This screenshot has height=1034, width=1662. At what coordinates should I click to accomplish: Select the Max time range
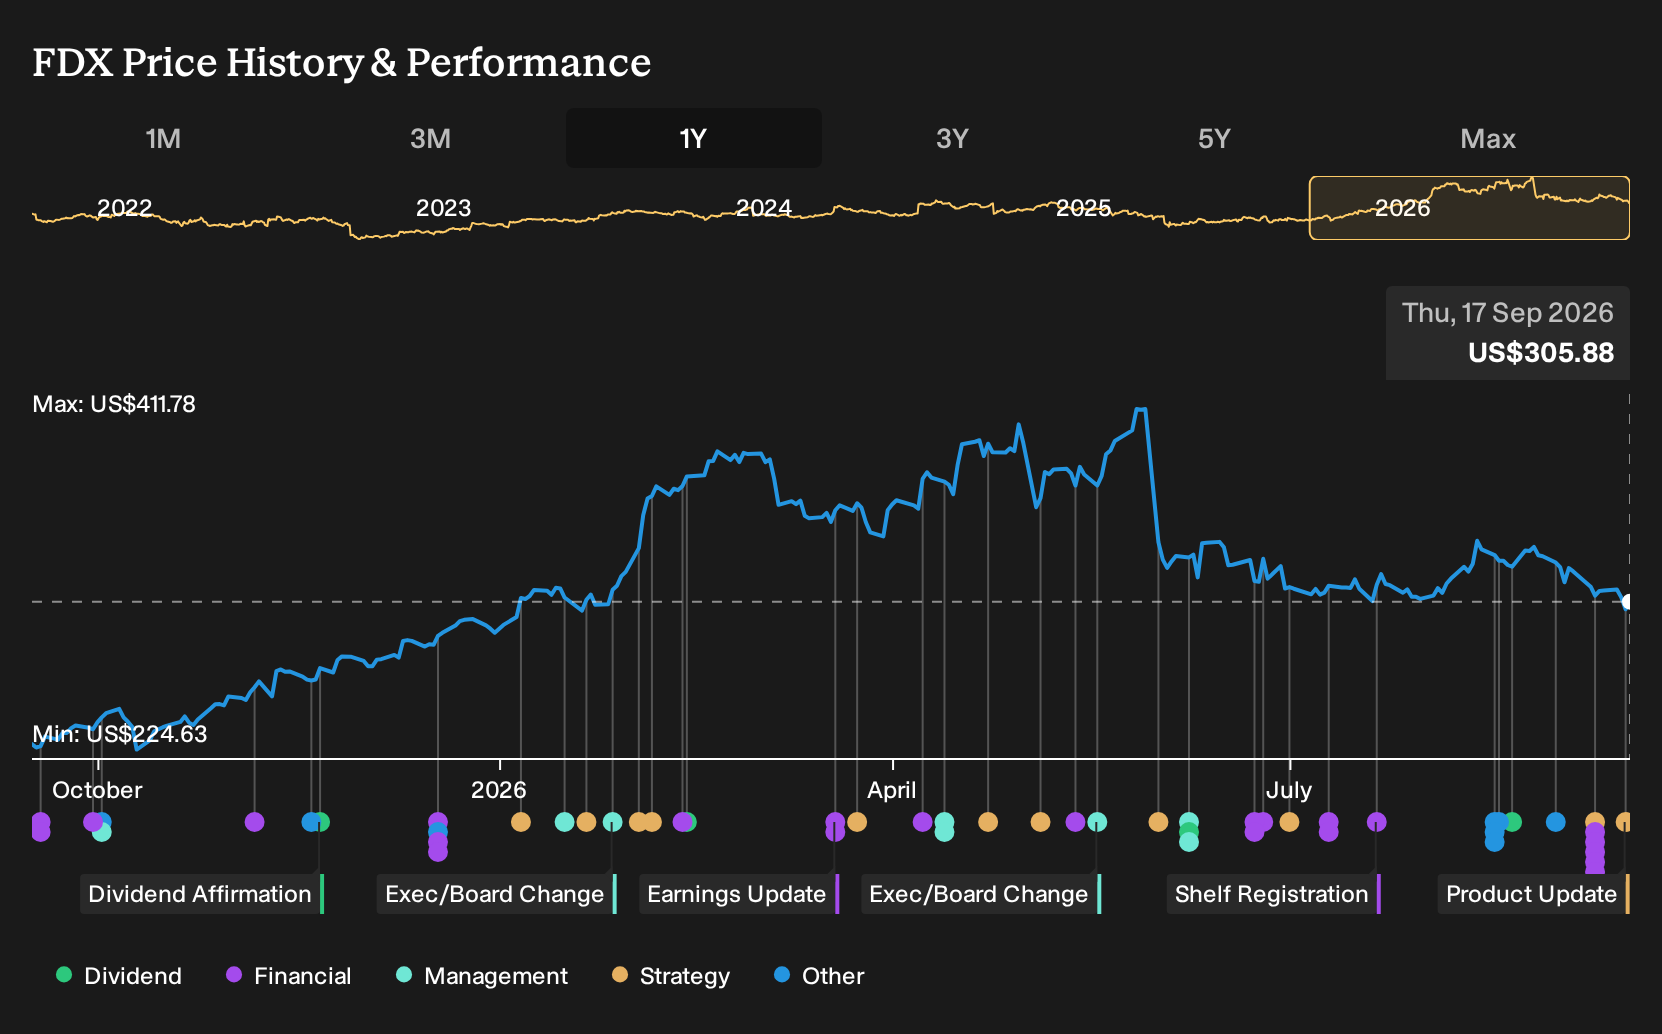1488,138
